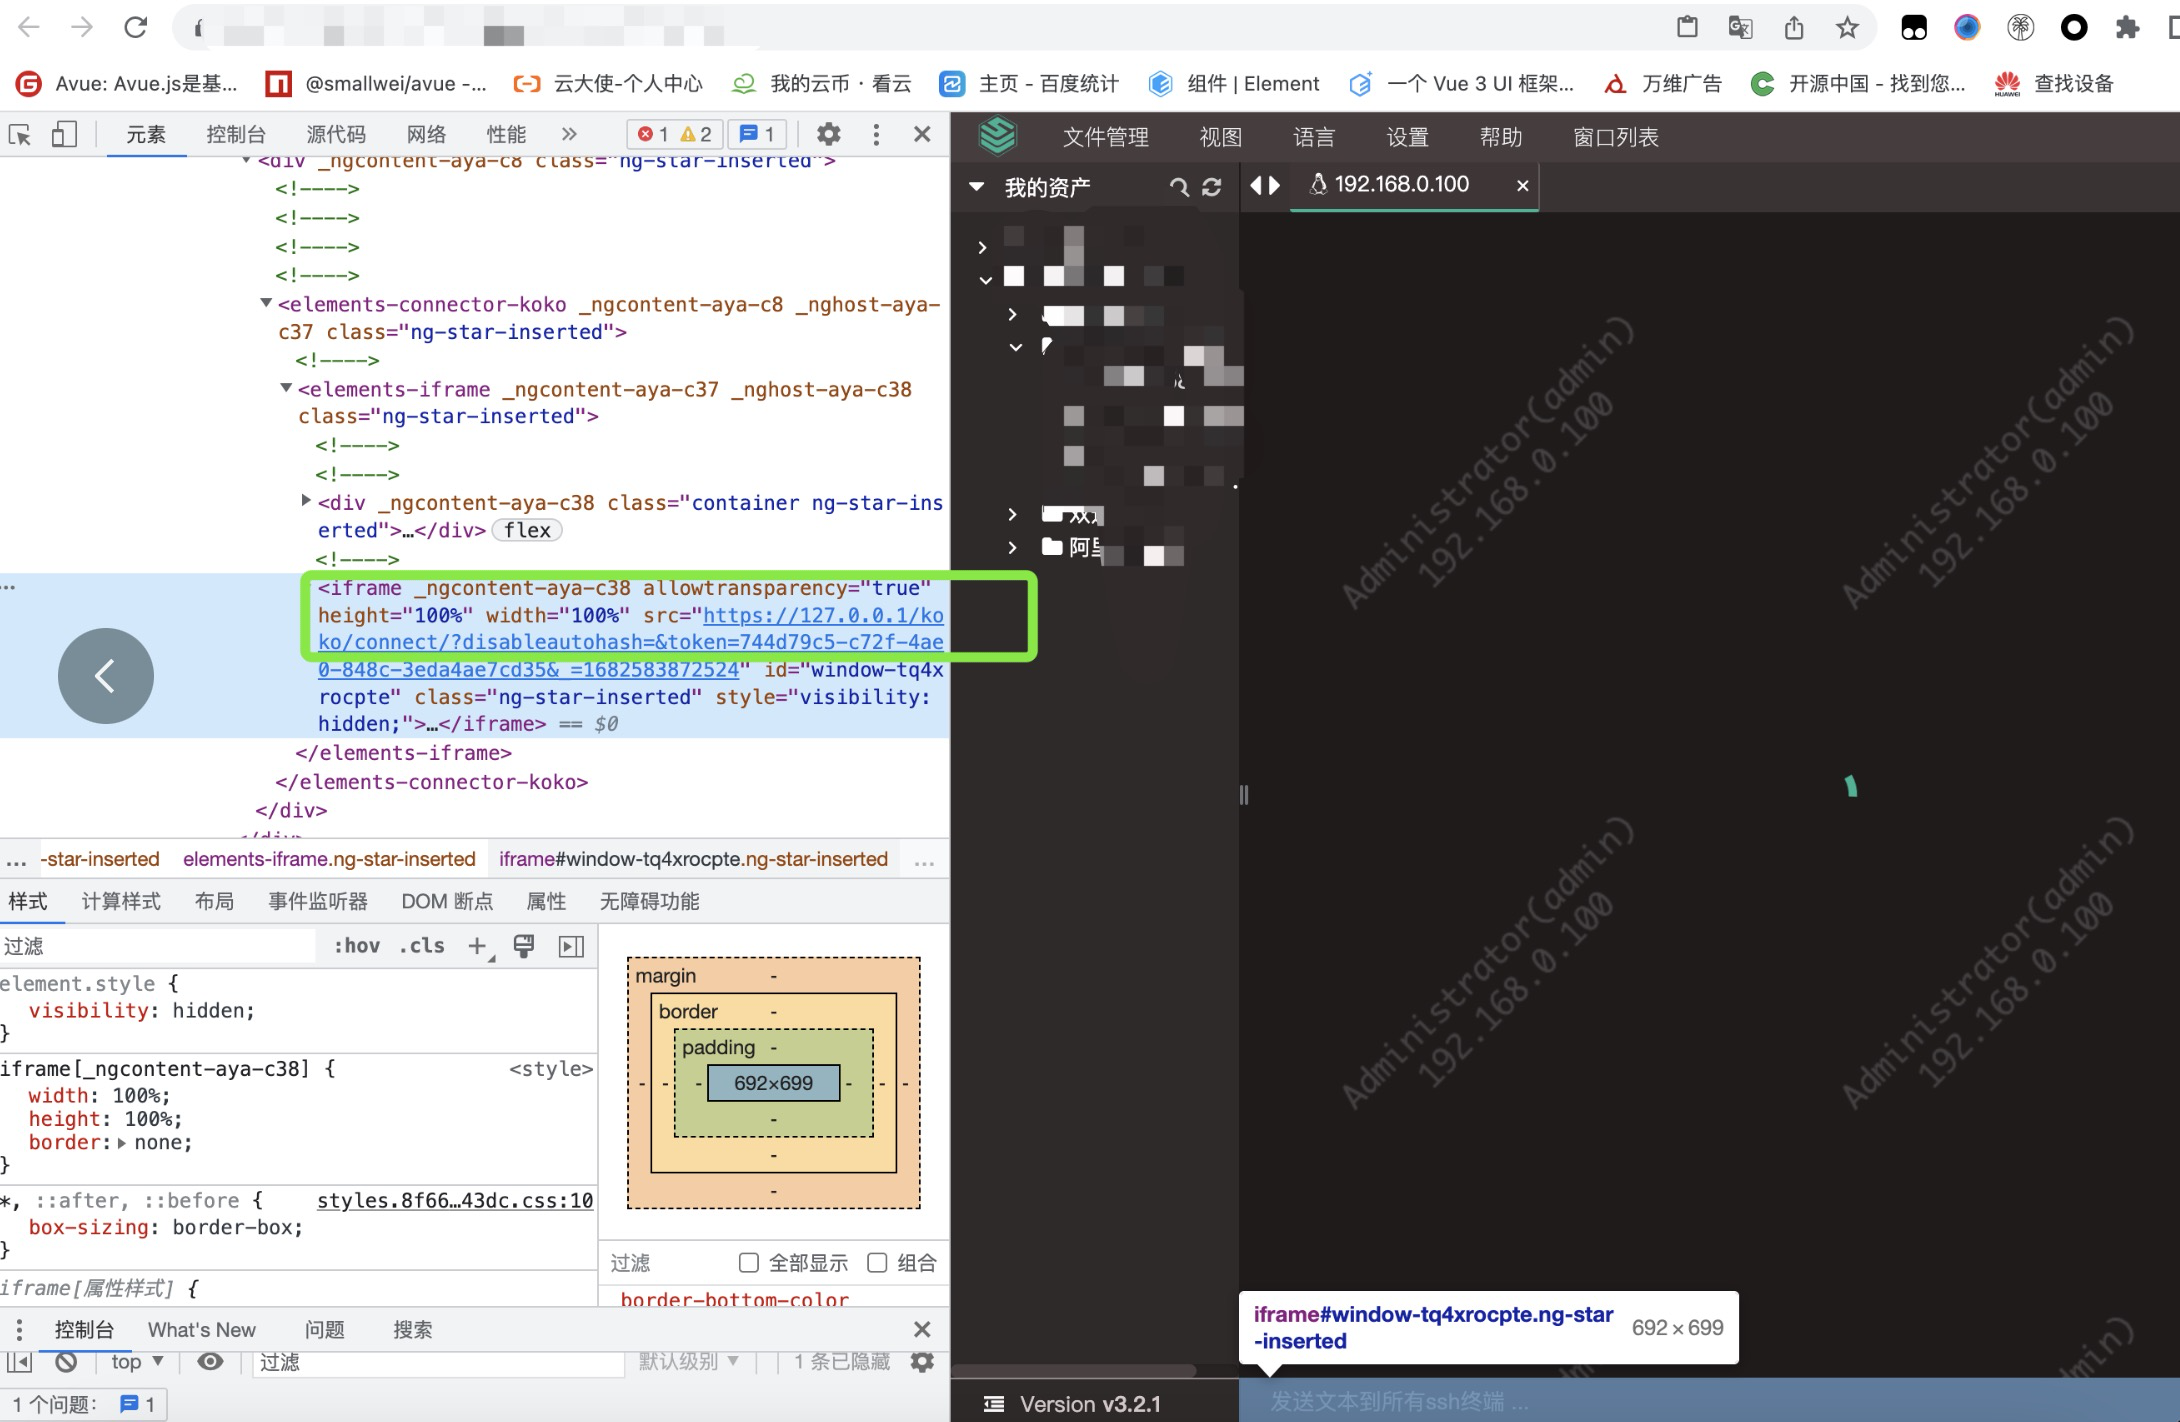
Task: Collapse the elements-connector-koko node
Action: (x=266, y=302)
